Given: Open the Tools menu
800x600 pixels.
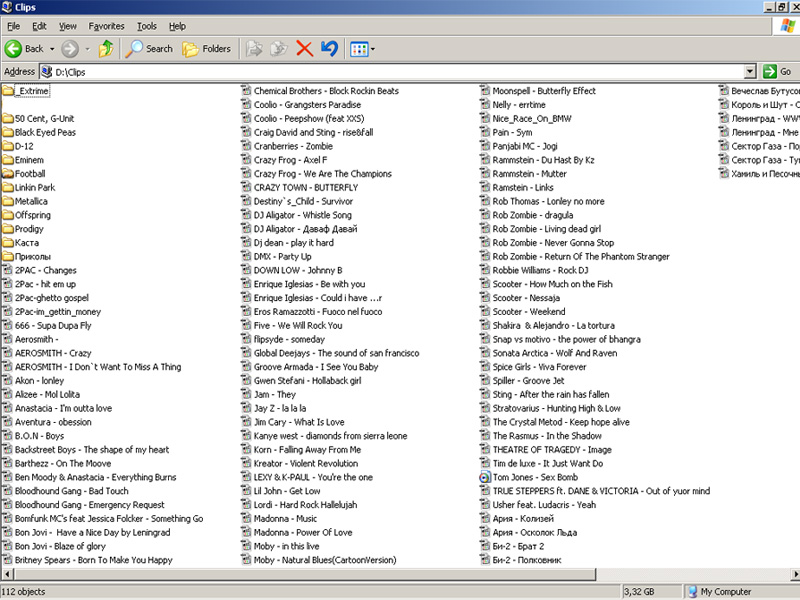Looking at the screenshot, I should (146, 26).
